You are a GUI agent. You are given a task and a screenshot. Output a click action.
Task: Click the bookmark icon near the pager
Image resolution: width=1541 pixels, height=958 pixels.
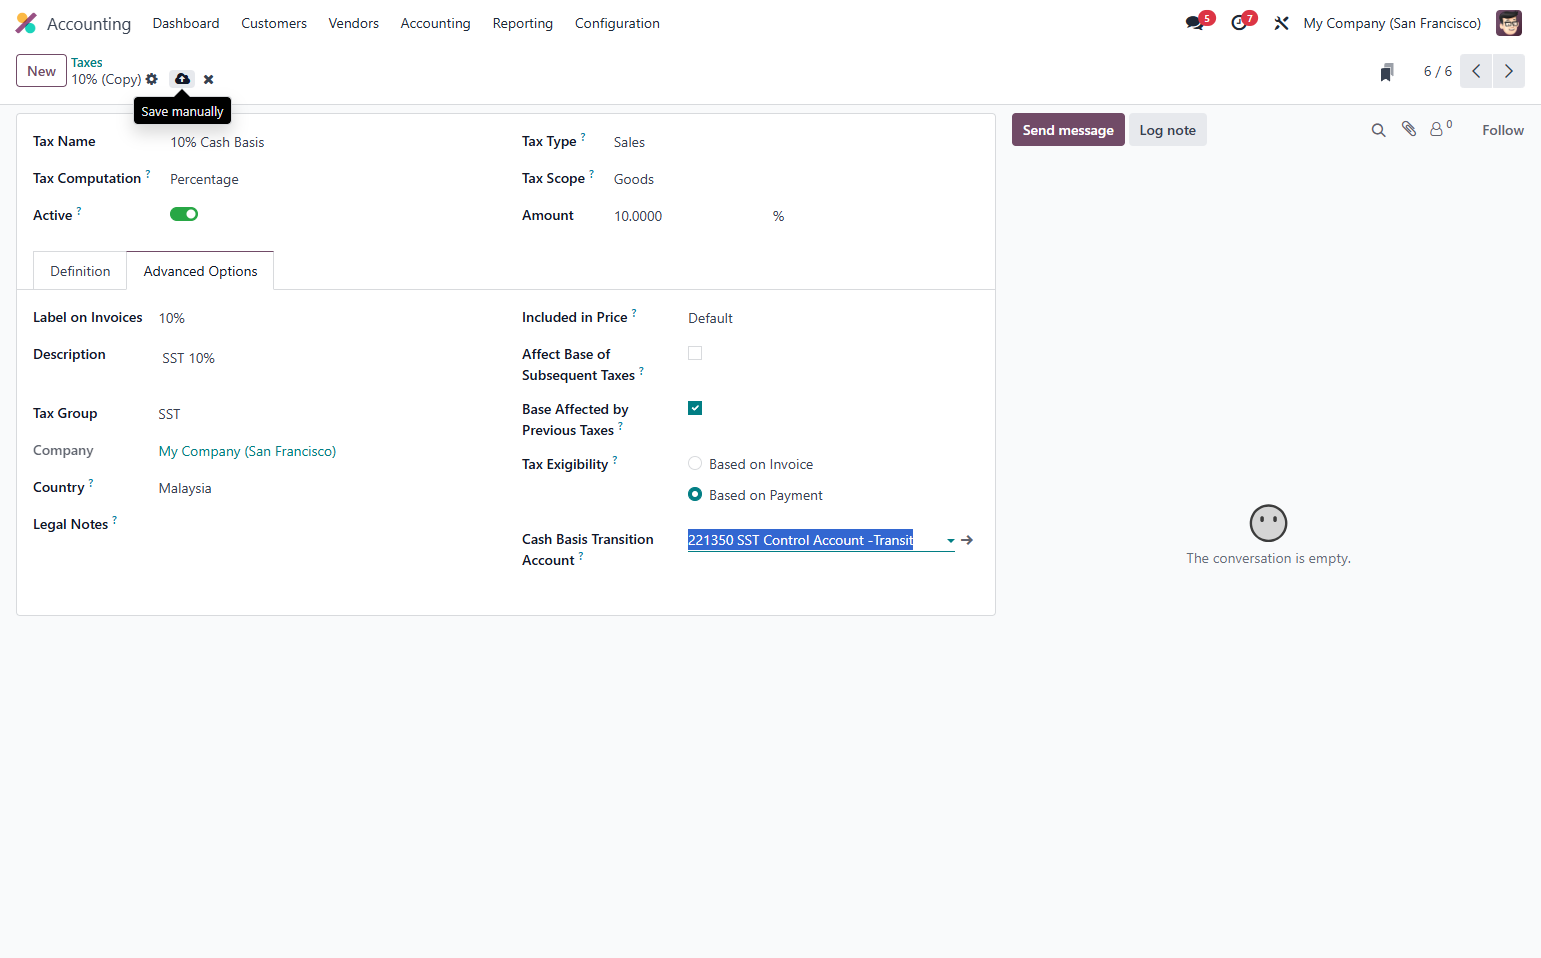click(x=1387, y=71)
